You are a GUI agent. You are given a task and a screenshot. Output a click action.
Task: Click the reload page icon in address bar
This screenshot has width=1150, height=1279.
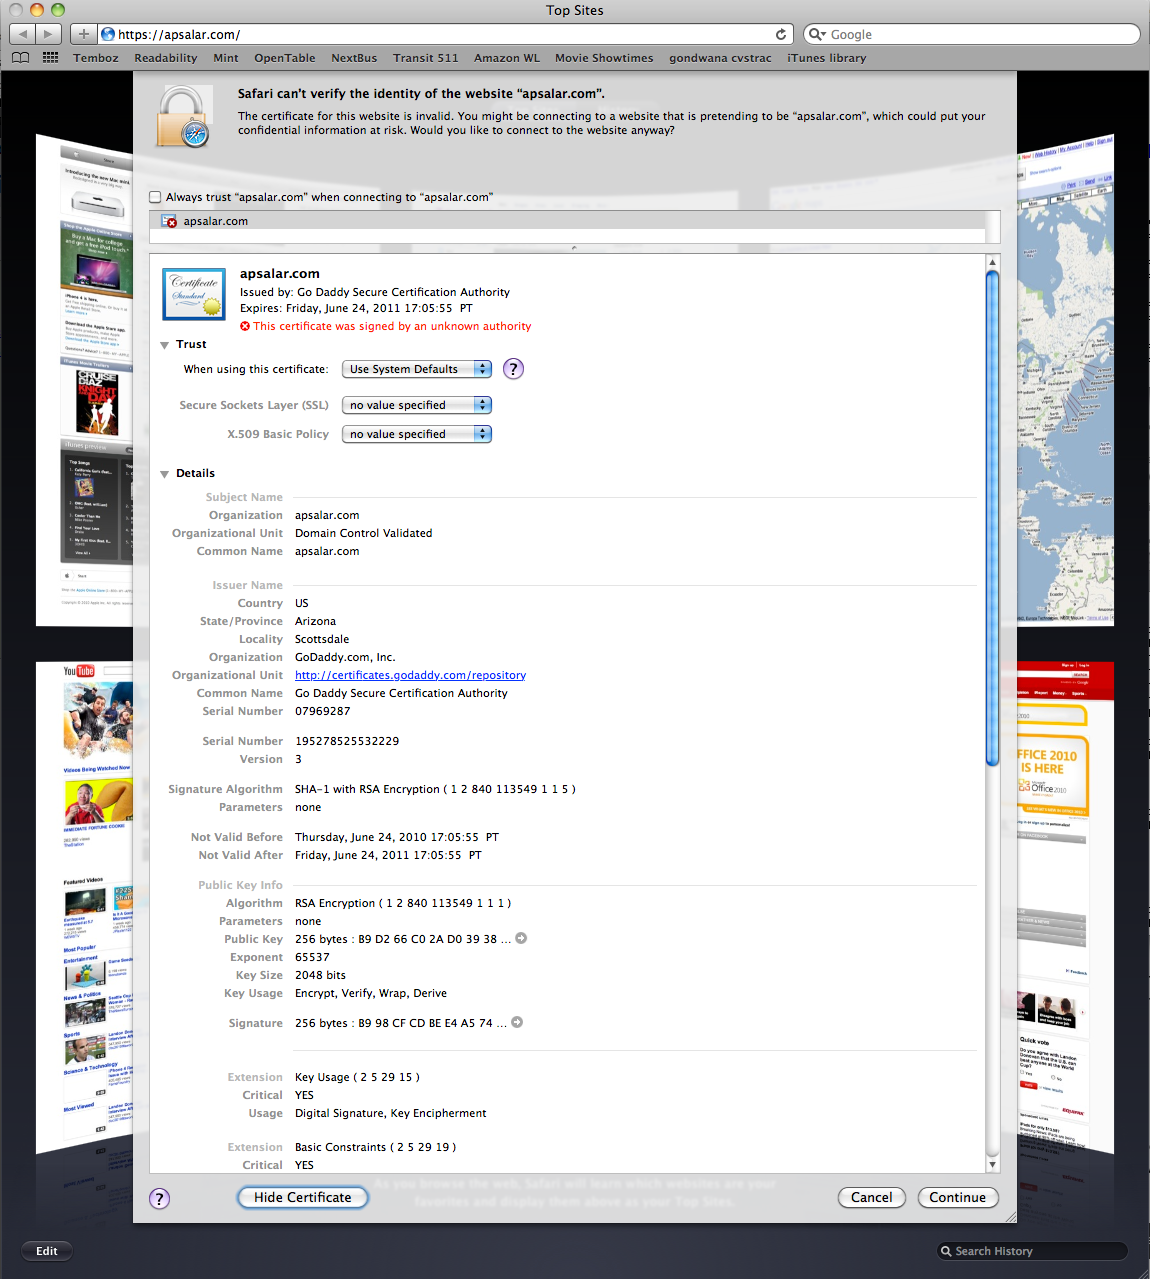pos(781,34)
